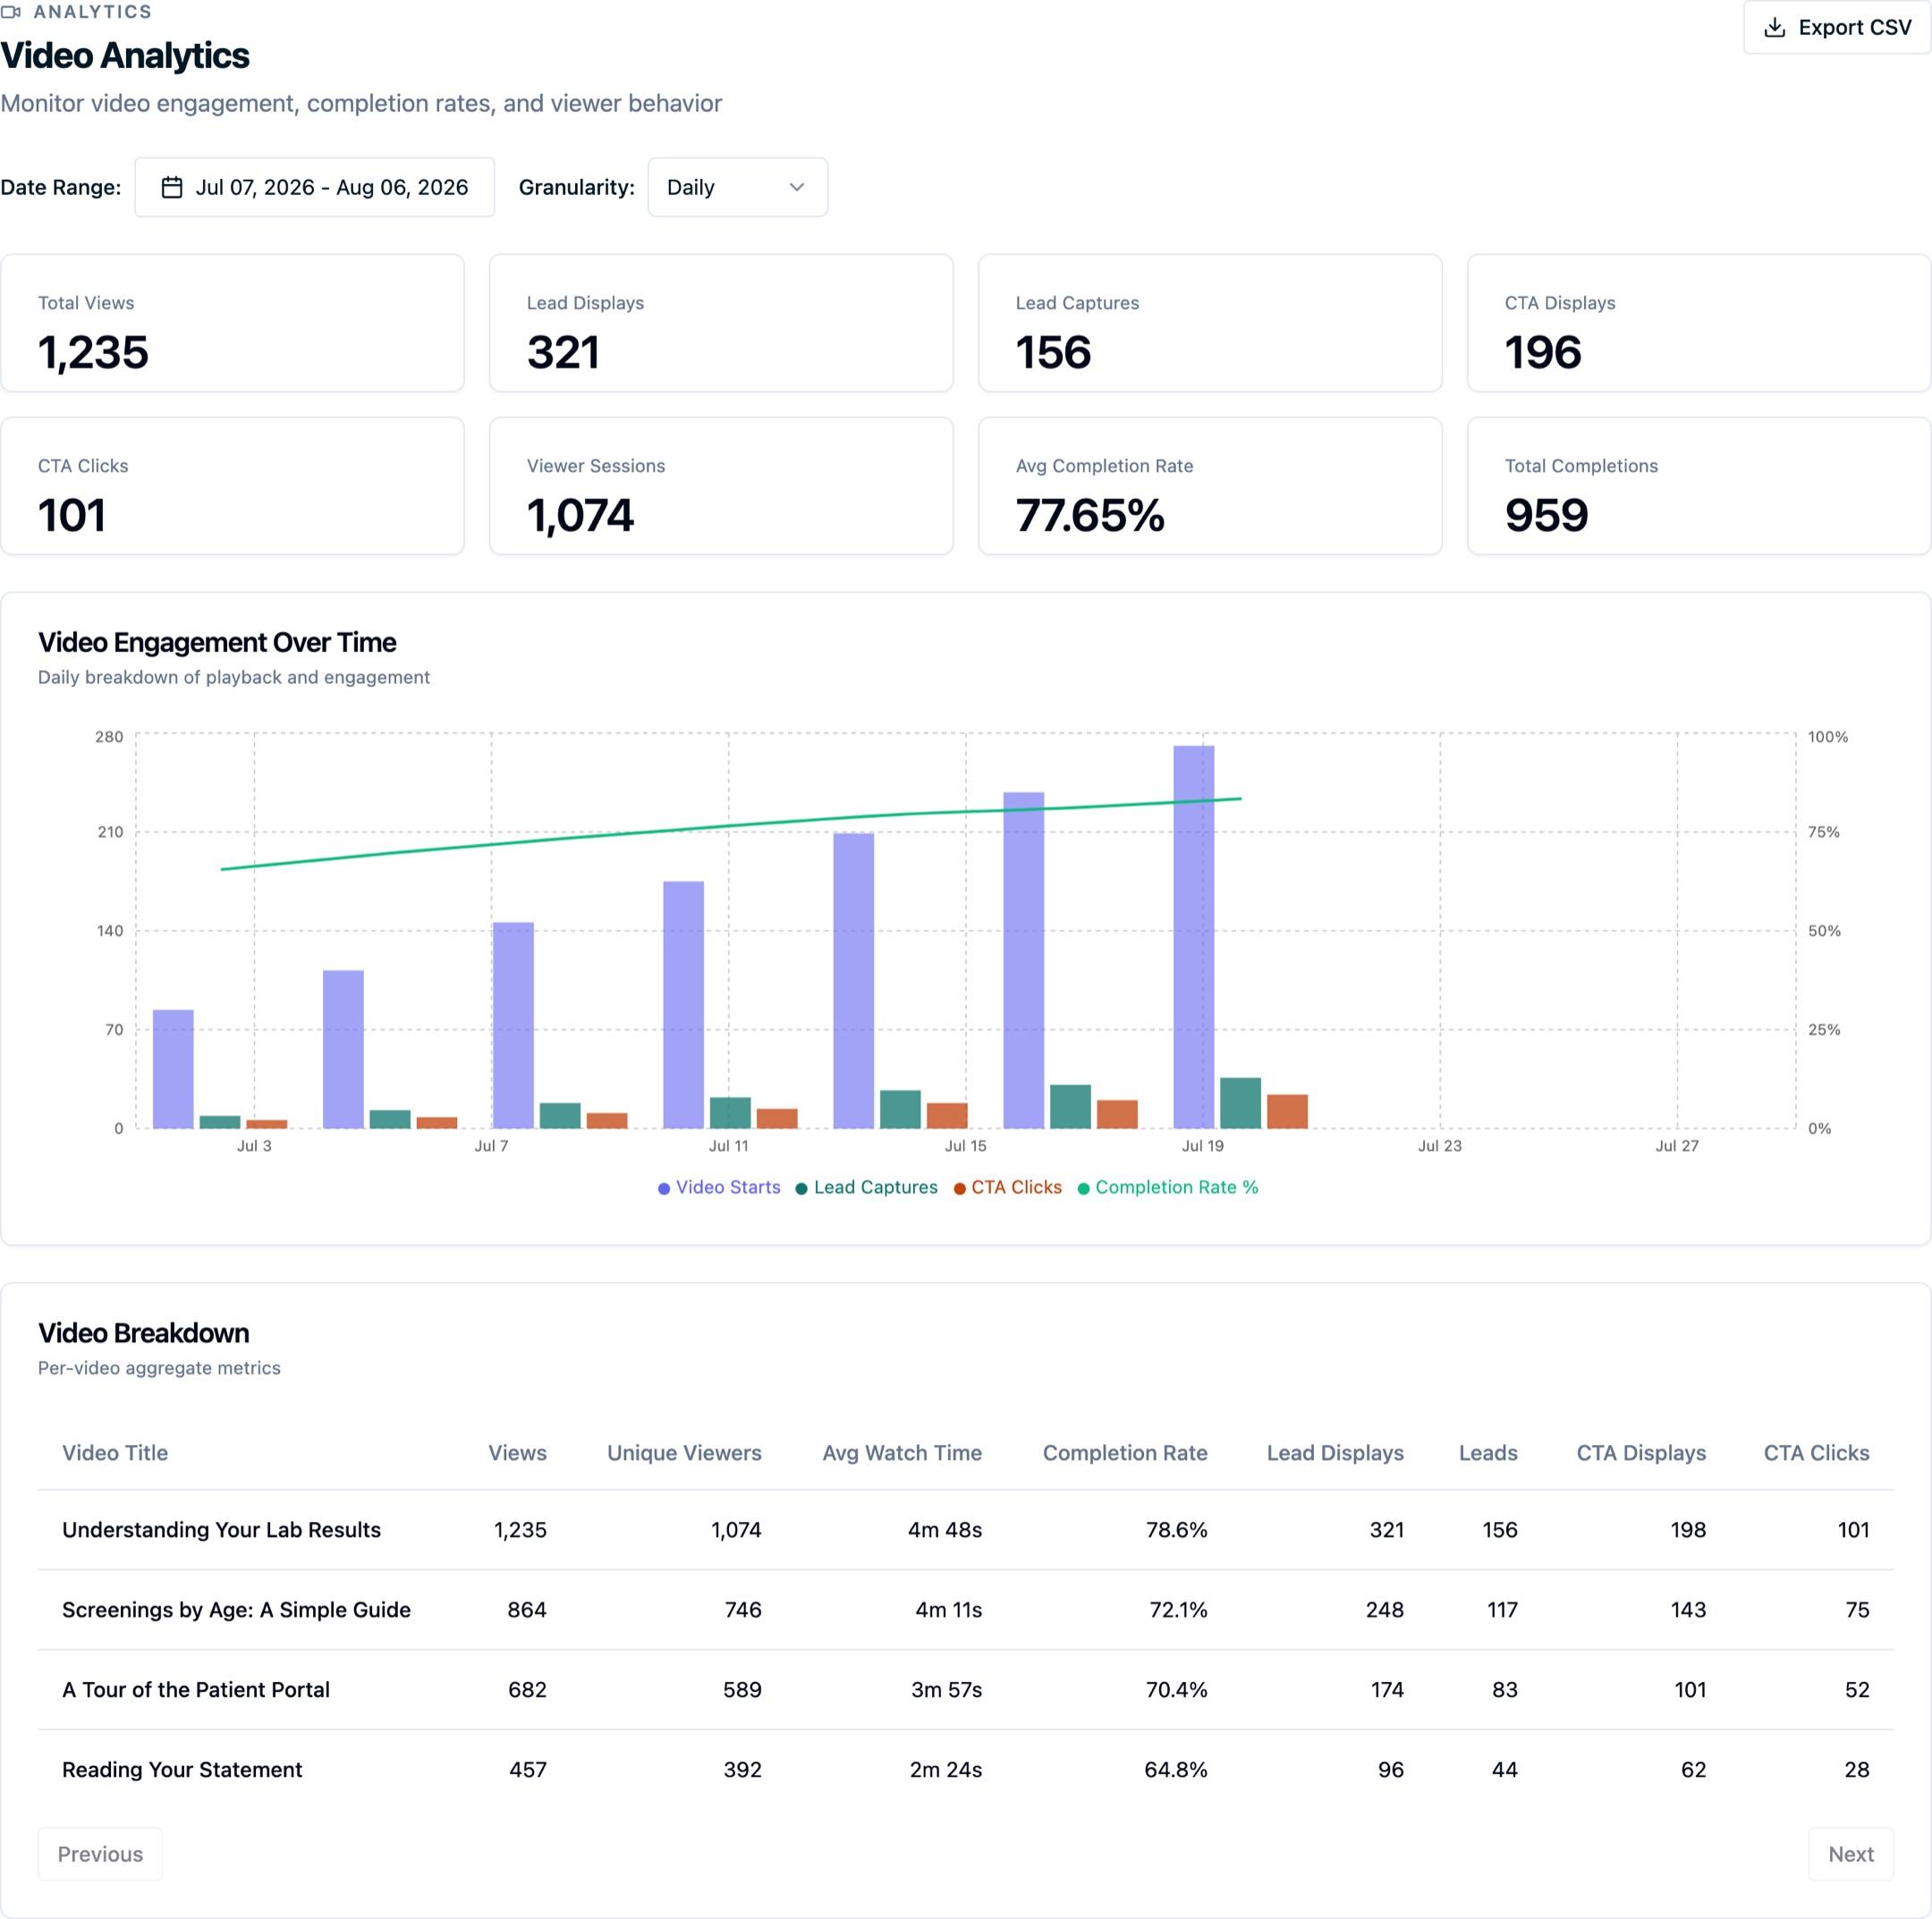Click the 72.1% completion rate cell
Viewport: 1932px width, 1919px height.
click(1178, 1609)
